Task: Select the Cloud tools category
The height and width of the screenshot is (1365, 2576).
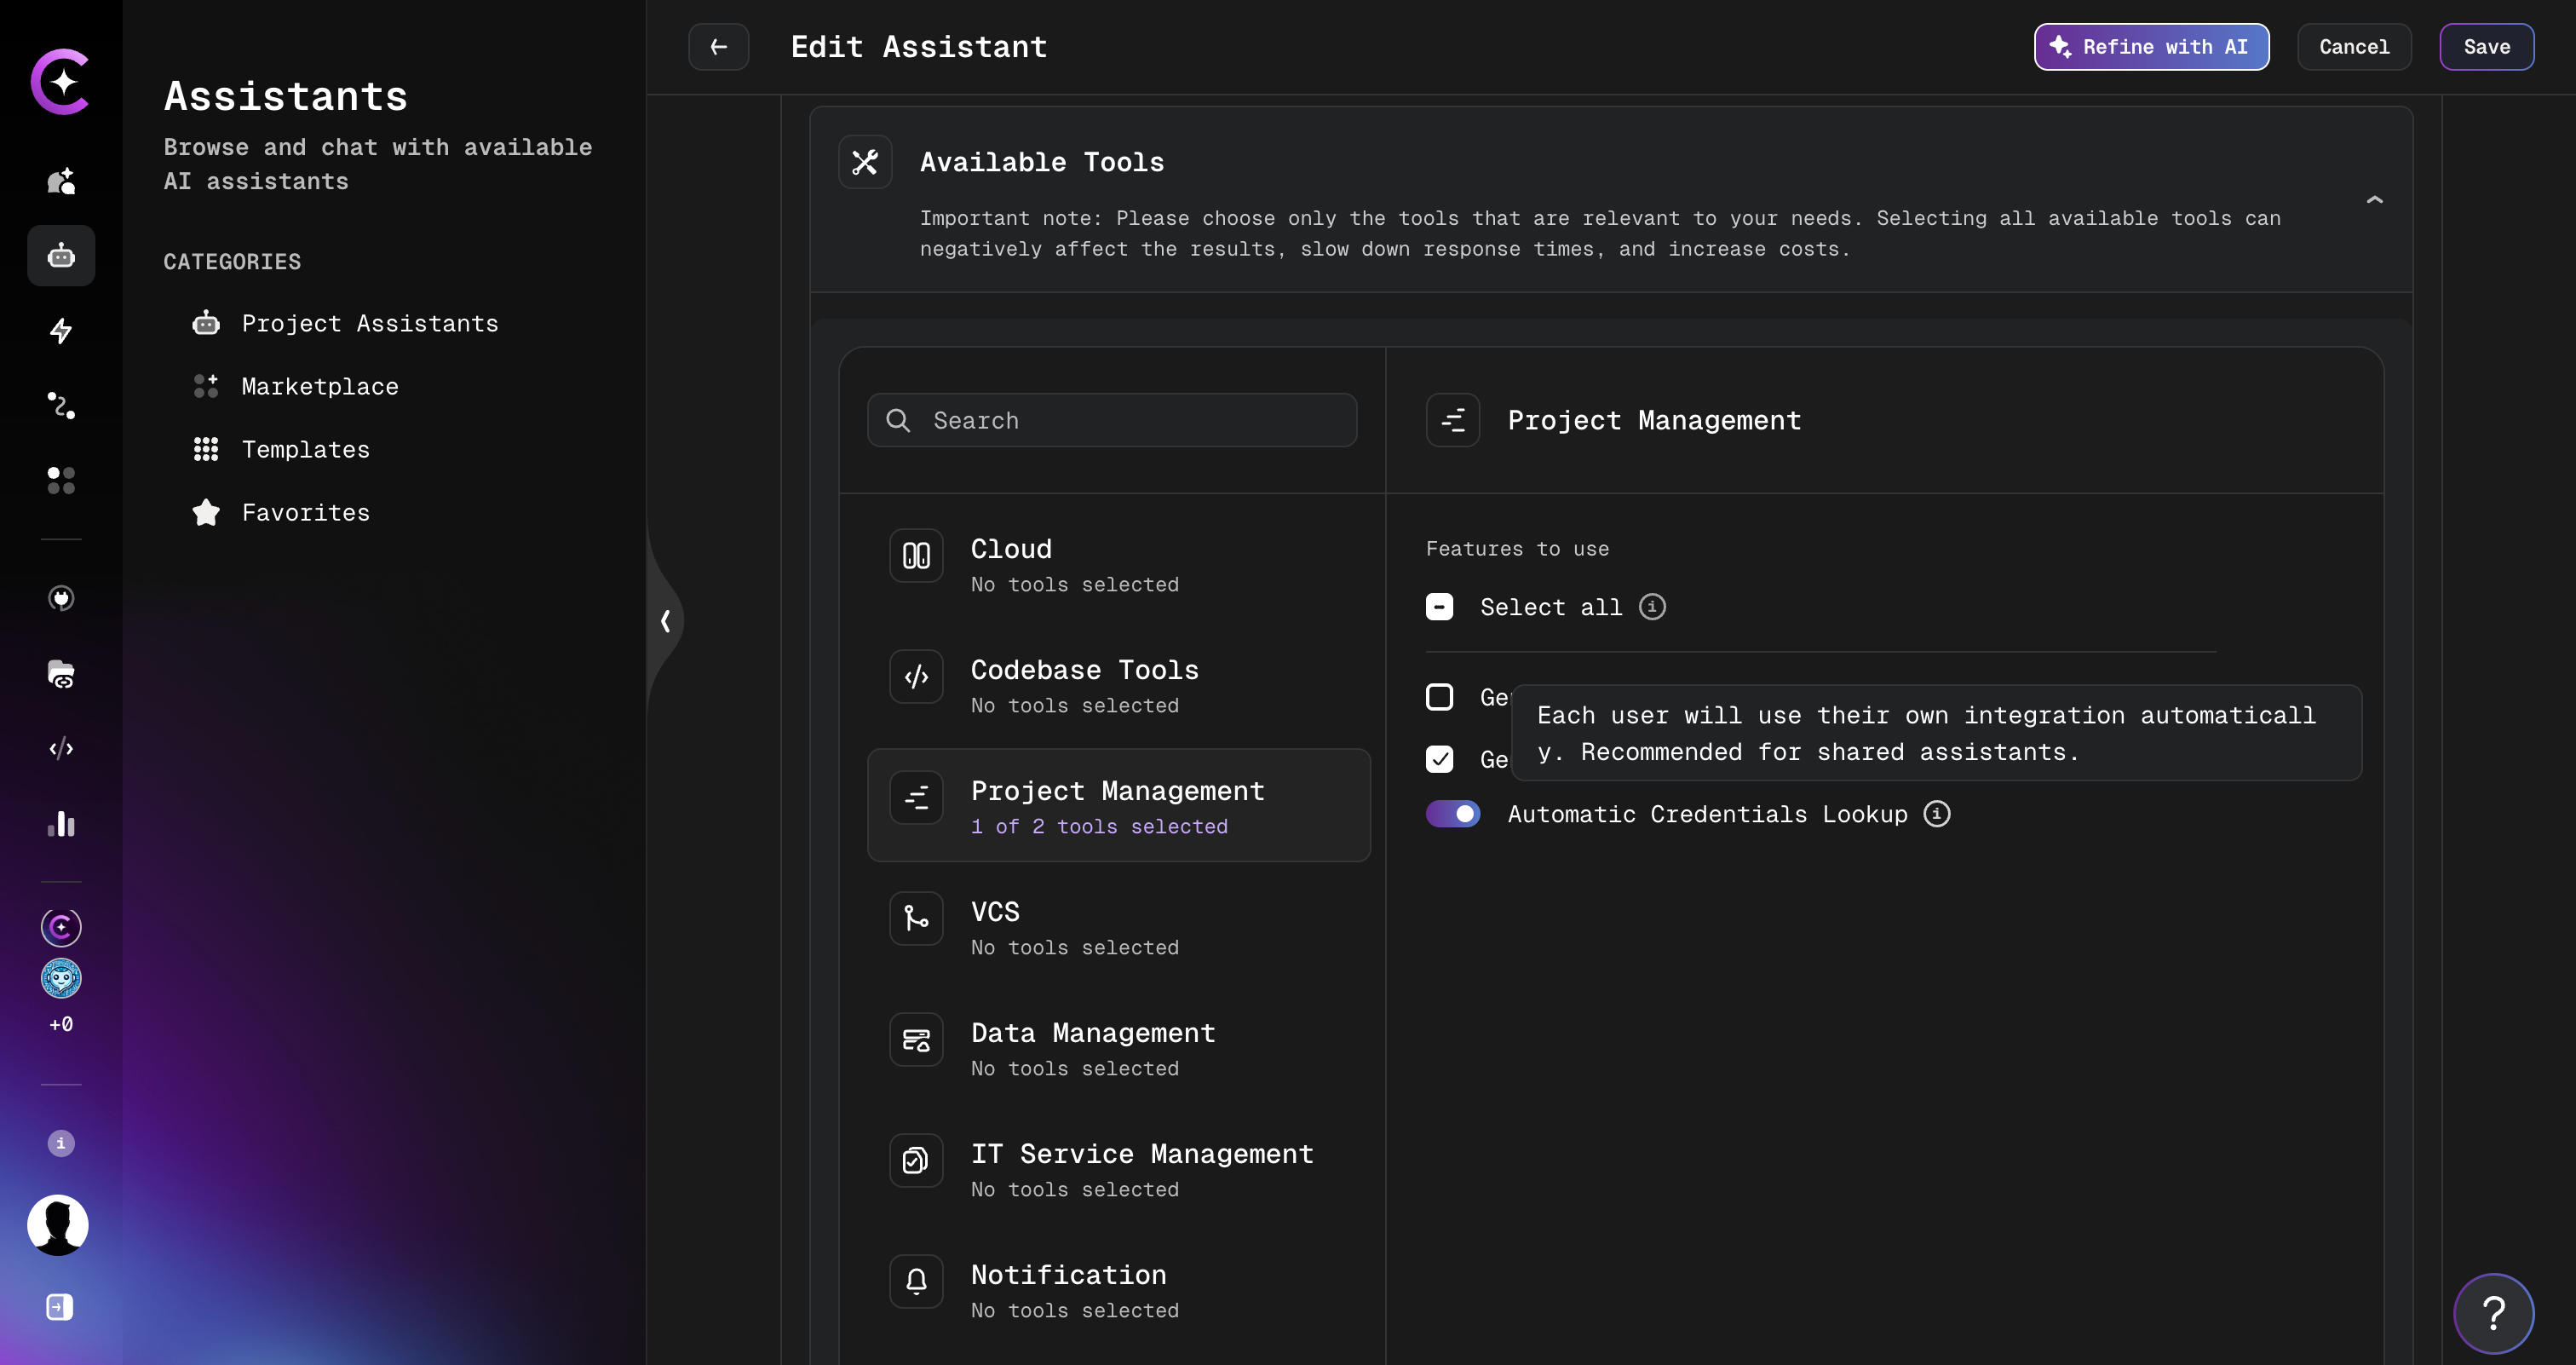Action: point(1118,564)
